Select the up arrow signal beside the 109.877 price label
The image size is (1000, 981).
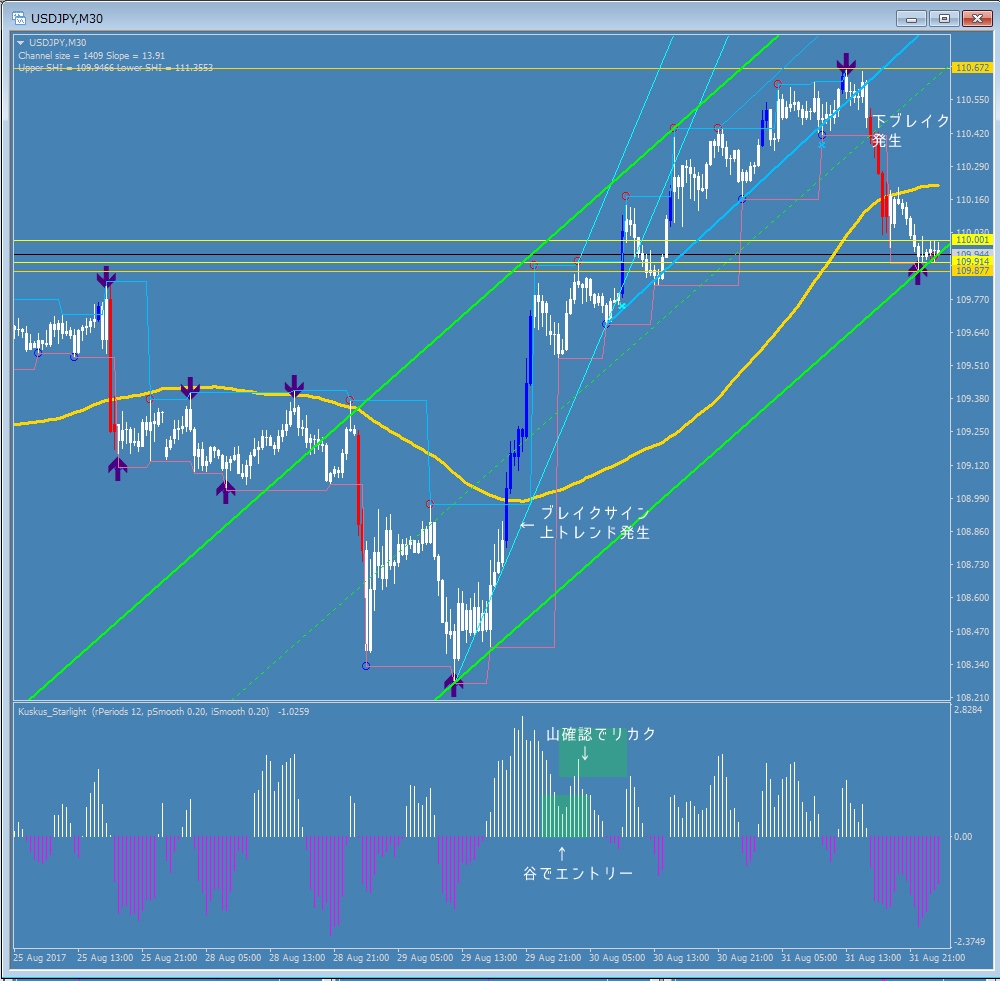coord(918,271)
